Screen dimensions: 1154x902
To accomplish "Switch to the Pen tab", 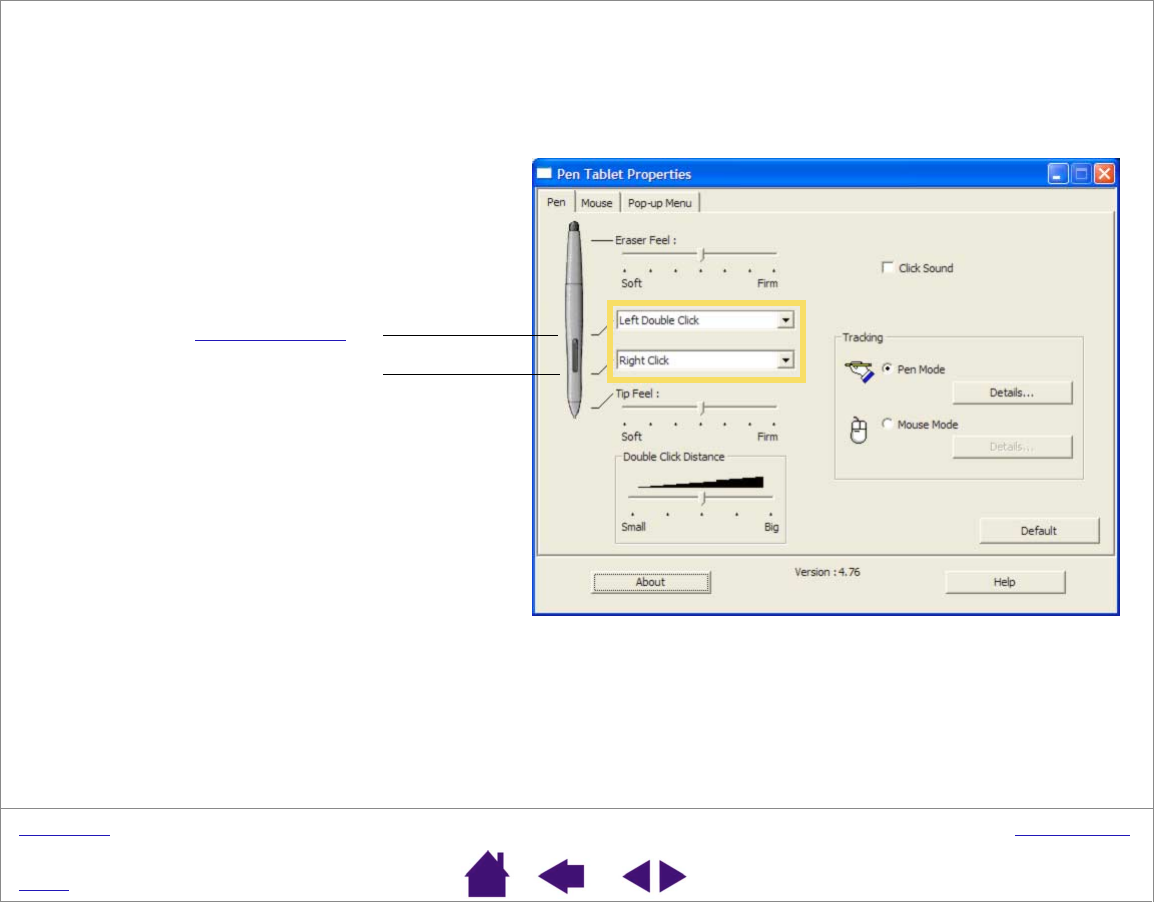I will [x=556, y=202].
